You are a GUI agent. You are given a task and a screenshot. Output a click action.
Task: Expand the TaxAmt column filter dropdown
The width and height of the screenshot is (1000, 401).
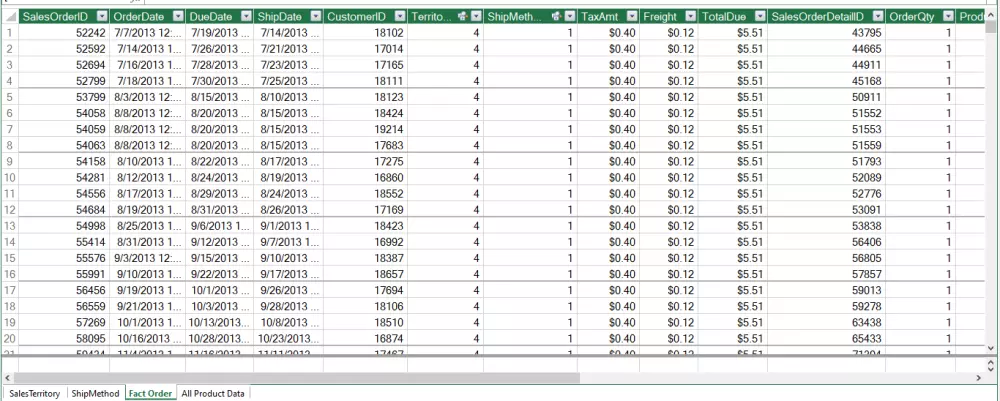pyautogui.click(x=631, y=17)
